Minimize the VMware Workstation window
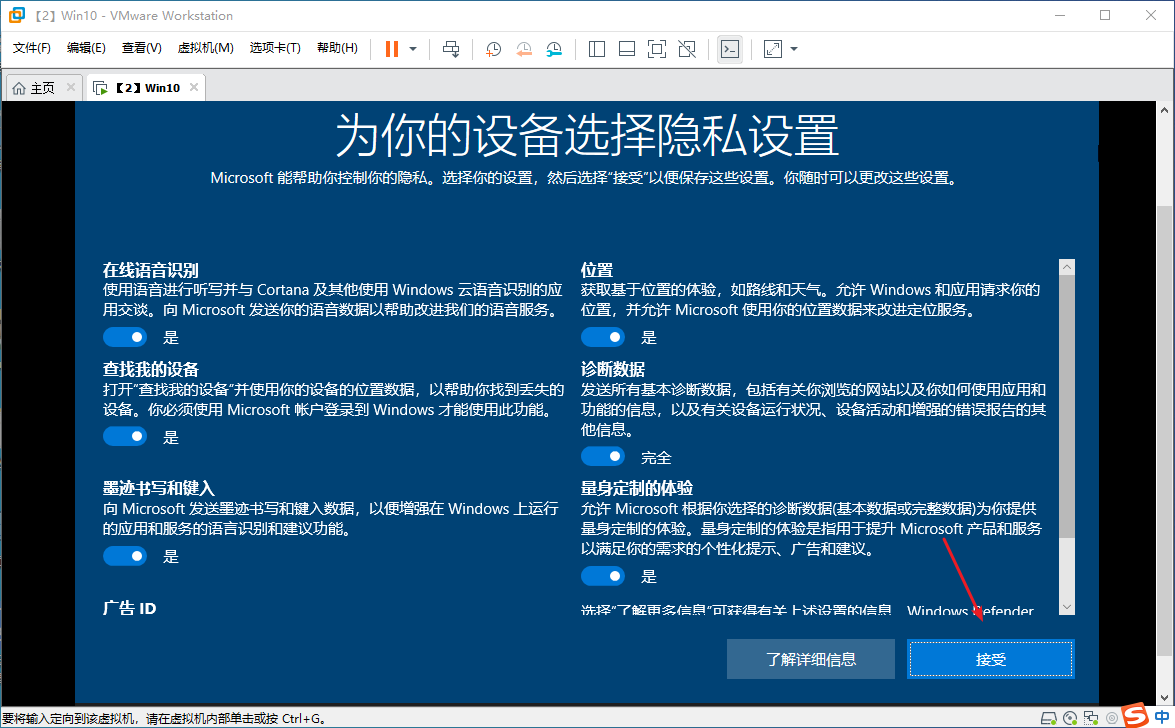The width and height of the screenshot is (1175, 728). click(x=1060, y=15)
